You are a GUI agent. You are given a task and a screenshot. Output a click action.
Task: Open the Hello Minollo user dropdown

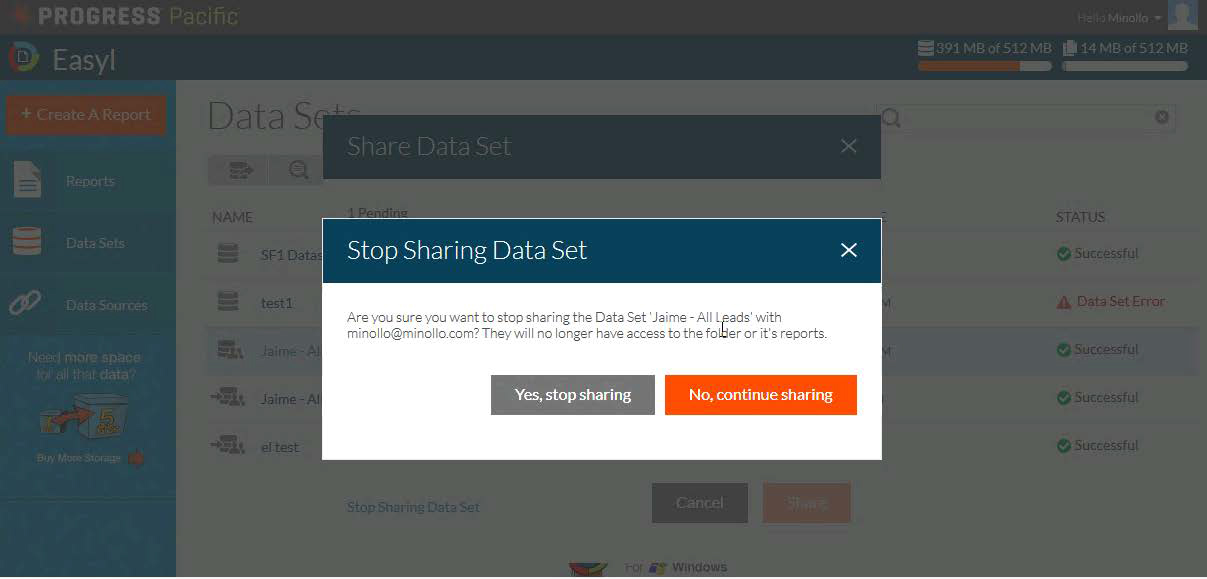[x=1119, y=18]
